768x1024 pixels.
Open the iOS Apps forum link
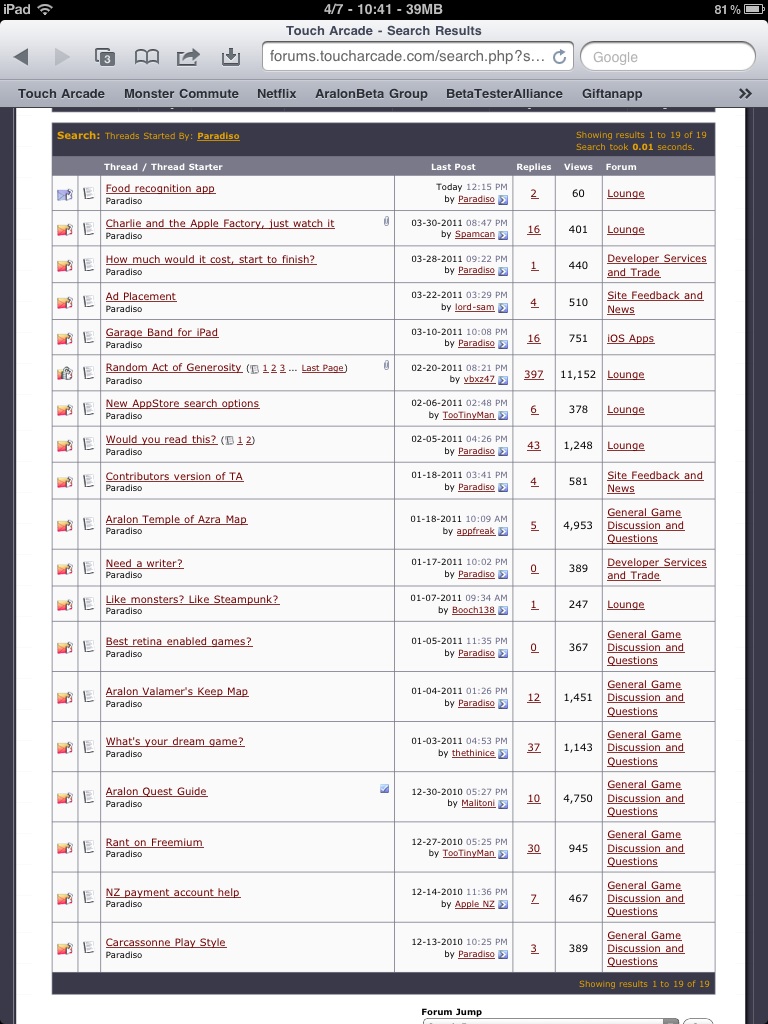point(630,338)
